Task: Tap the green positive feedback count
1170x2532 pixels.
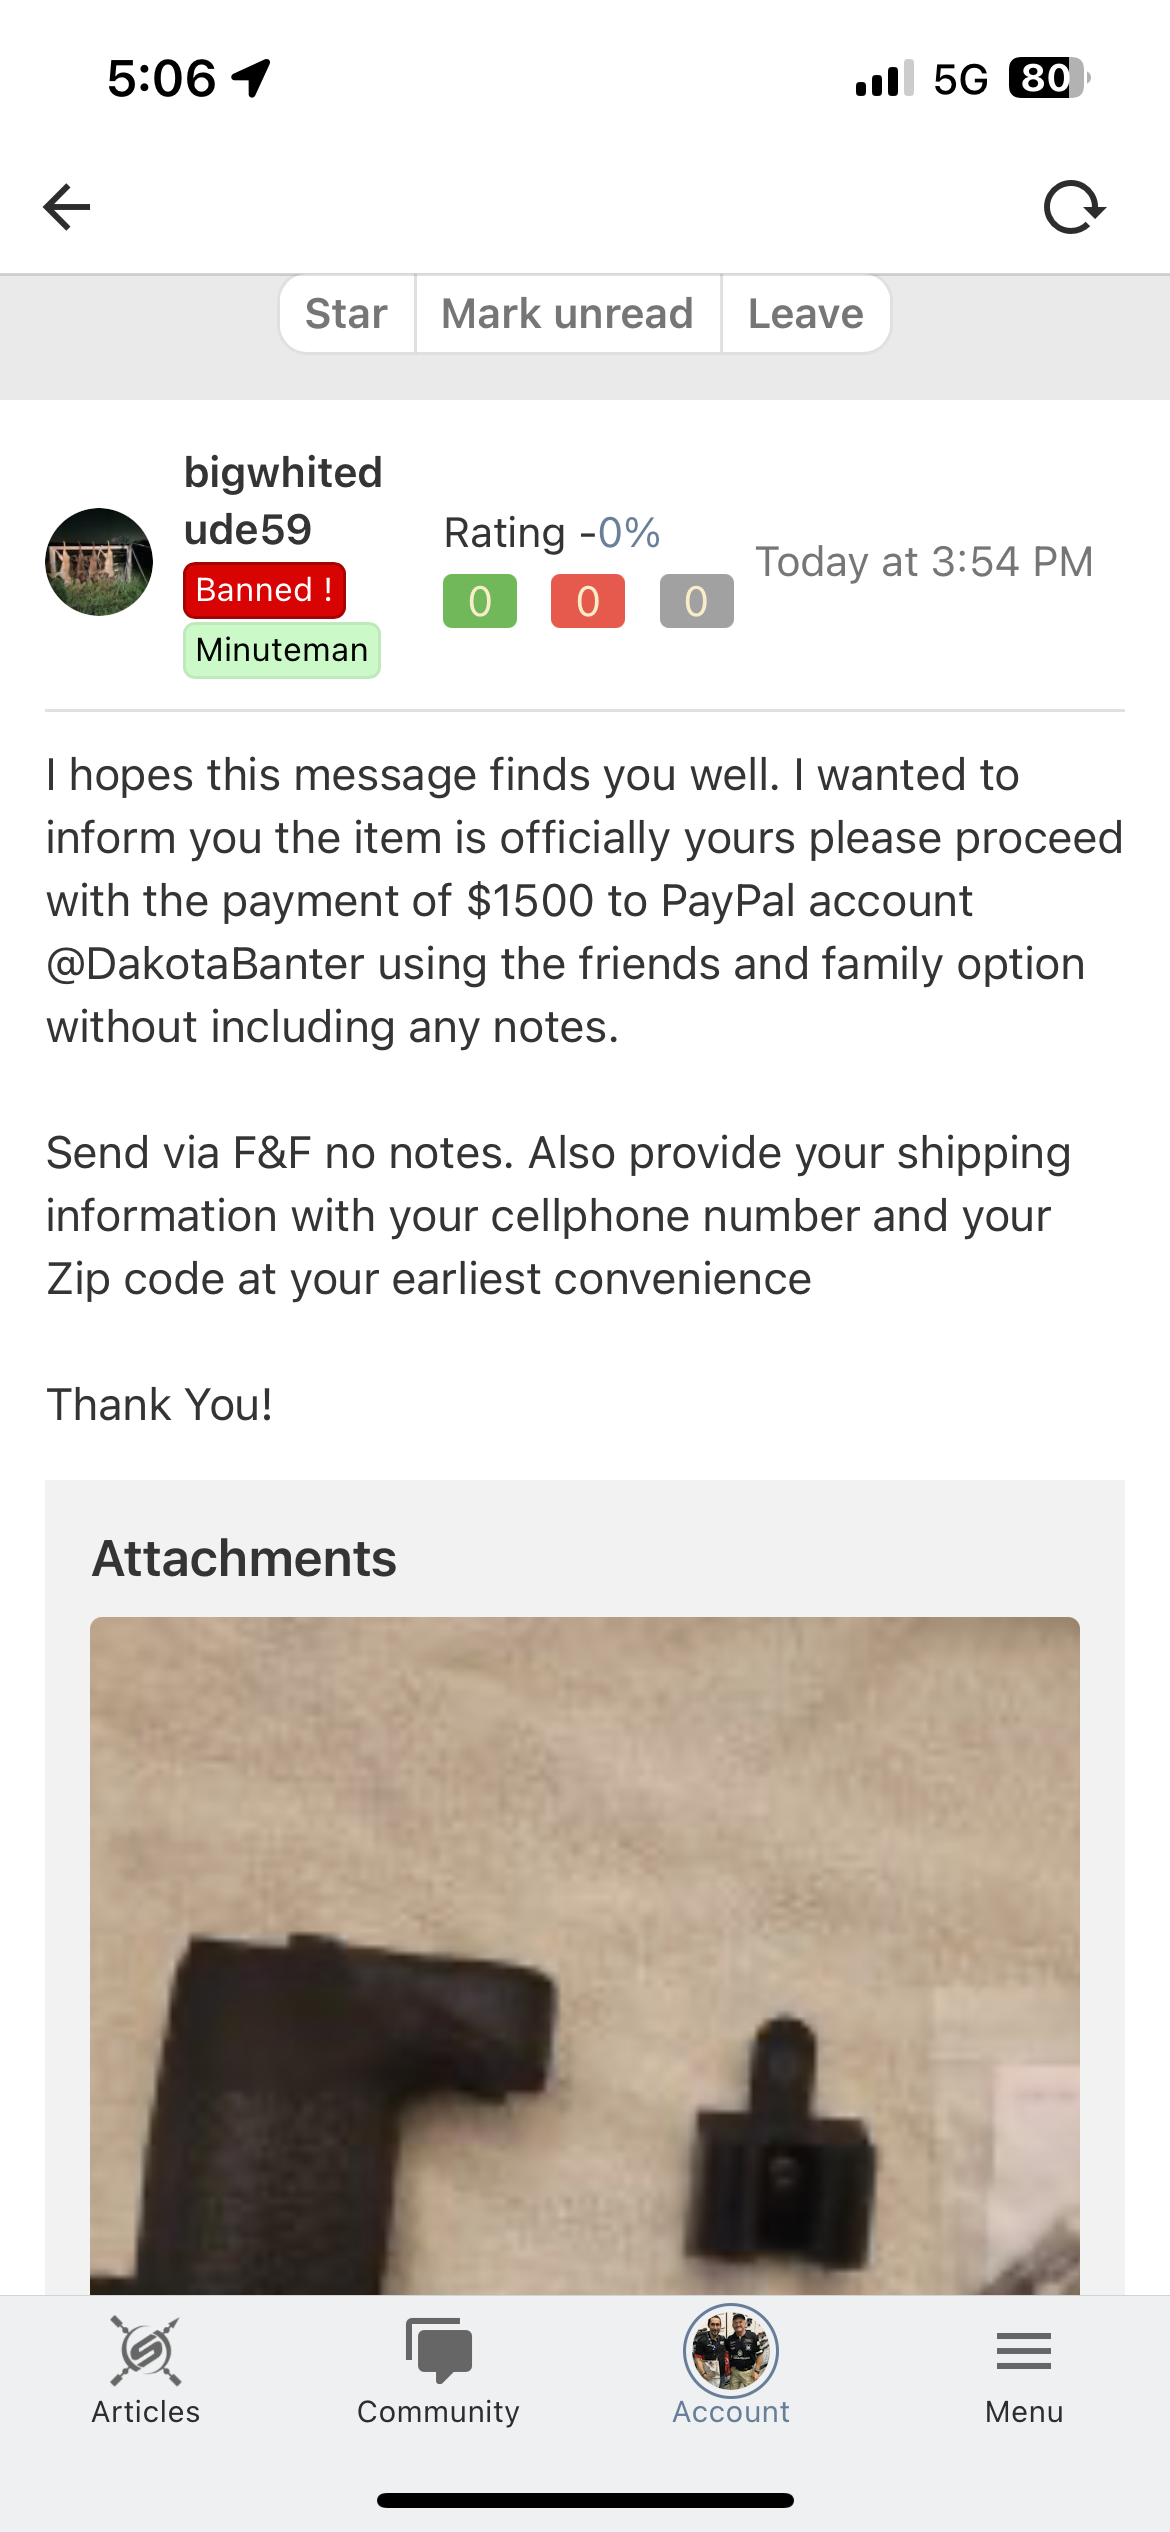Action: pos(480,601)
